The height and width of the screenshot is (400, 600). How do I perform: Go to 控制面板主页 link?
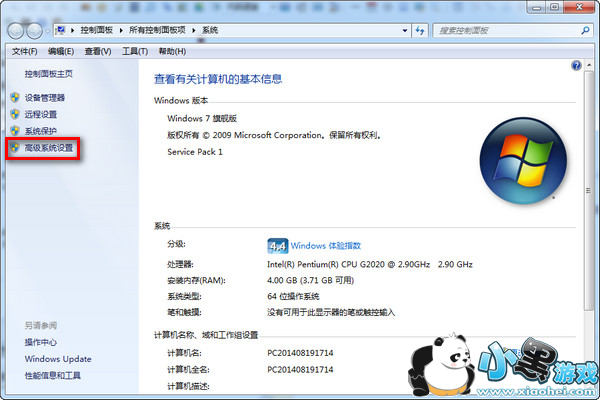(49, 74)
